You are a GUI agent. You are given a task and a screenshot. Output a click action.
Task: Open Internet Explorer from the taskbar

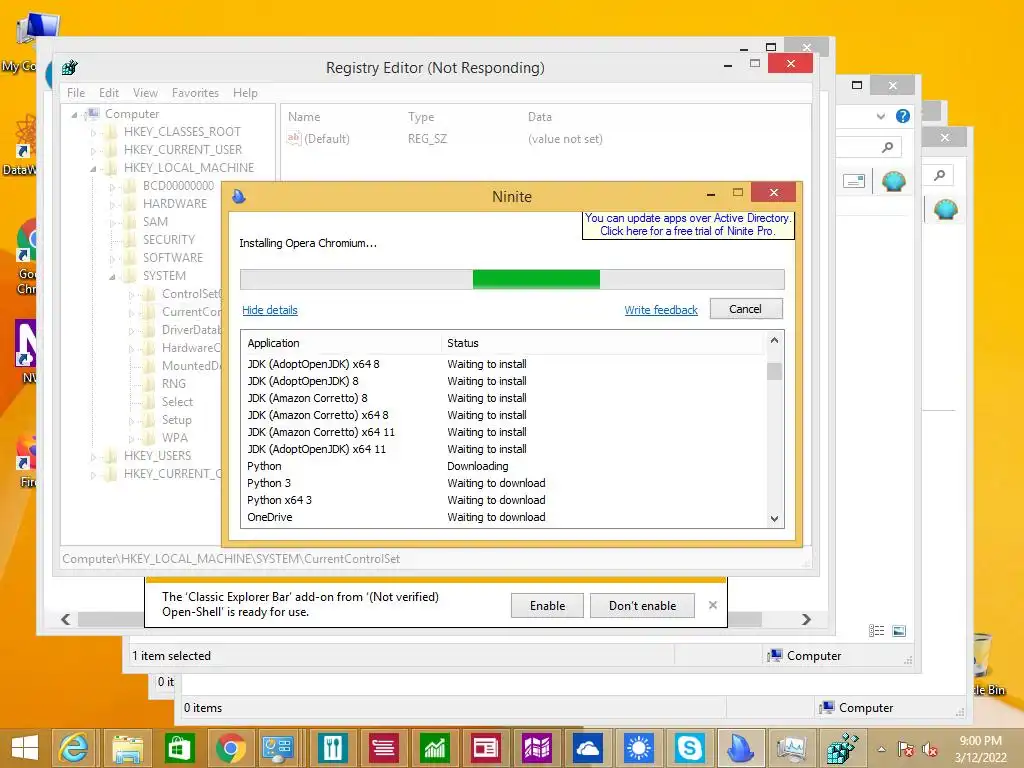73,748
